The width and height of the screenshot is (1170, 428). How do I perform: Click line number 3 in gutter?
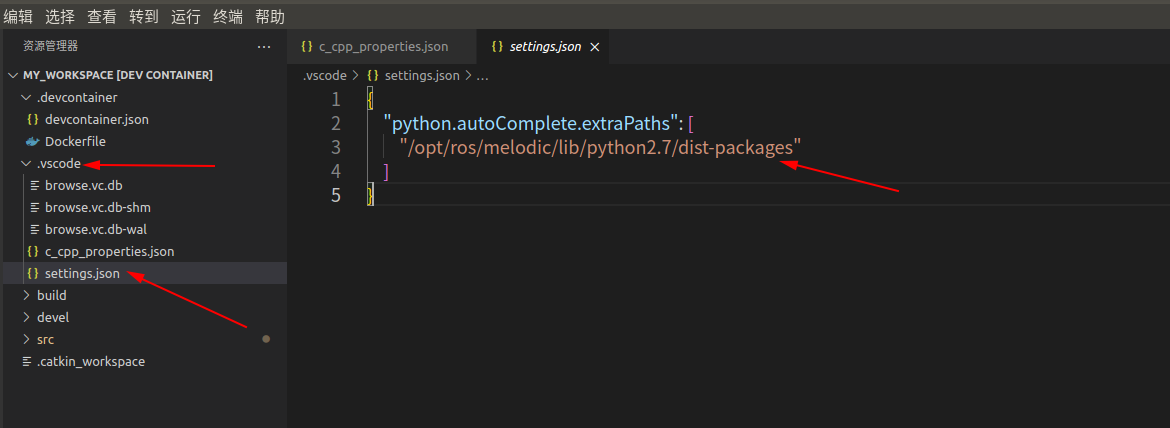pyautogui.click(x=336, y=147)
